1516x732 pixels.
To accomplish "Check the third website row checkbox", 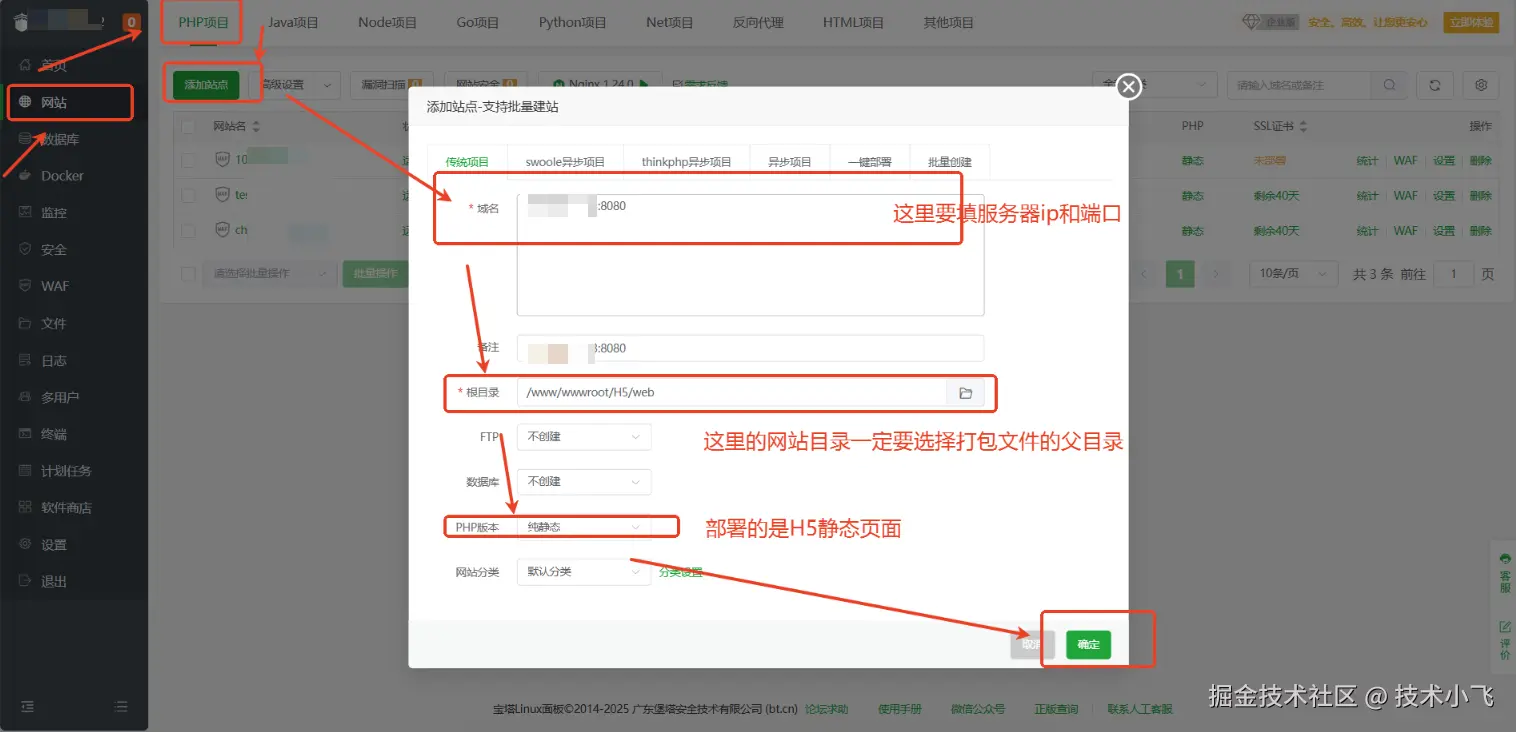I will coord(188,230).
